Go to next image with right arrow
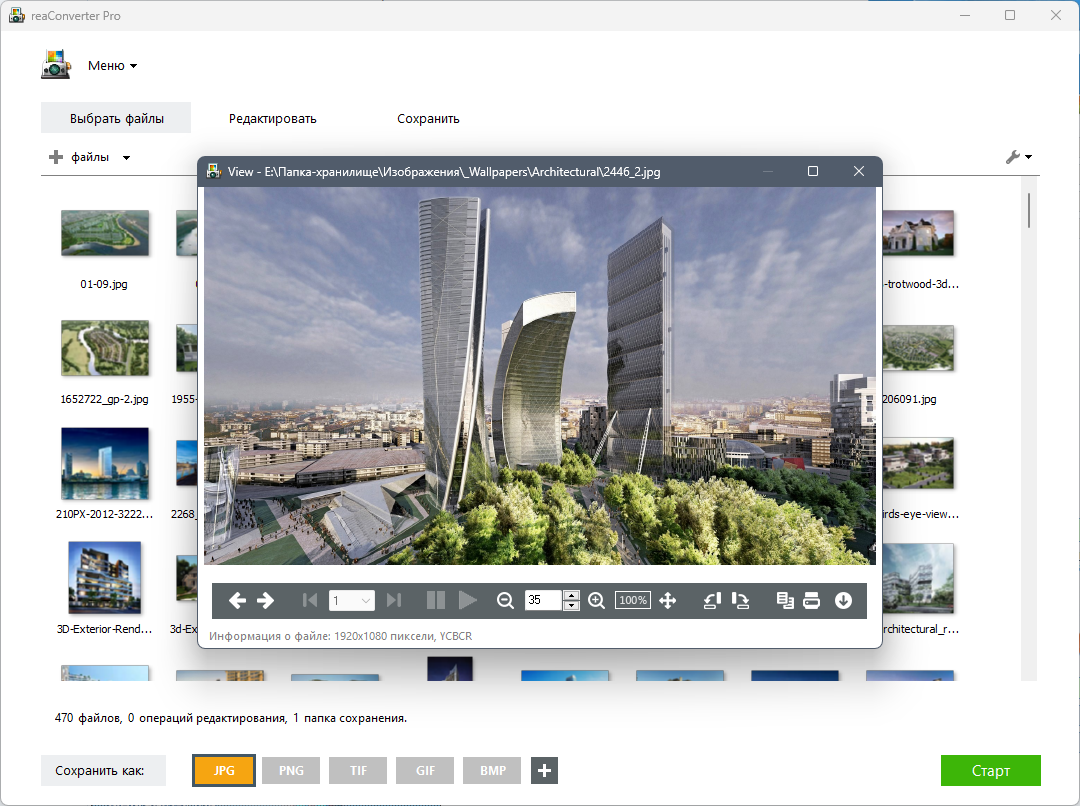Image resolution: width=1080 pixels, height=806 pixels. point(265,601)
